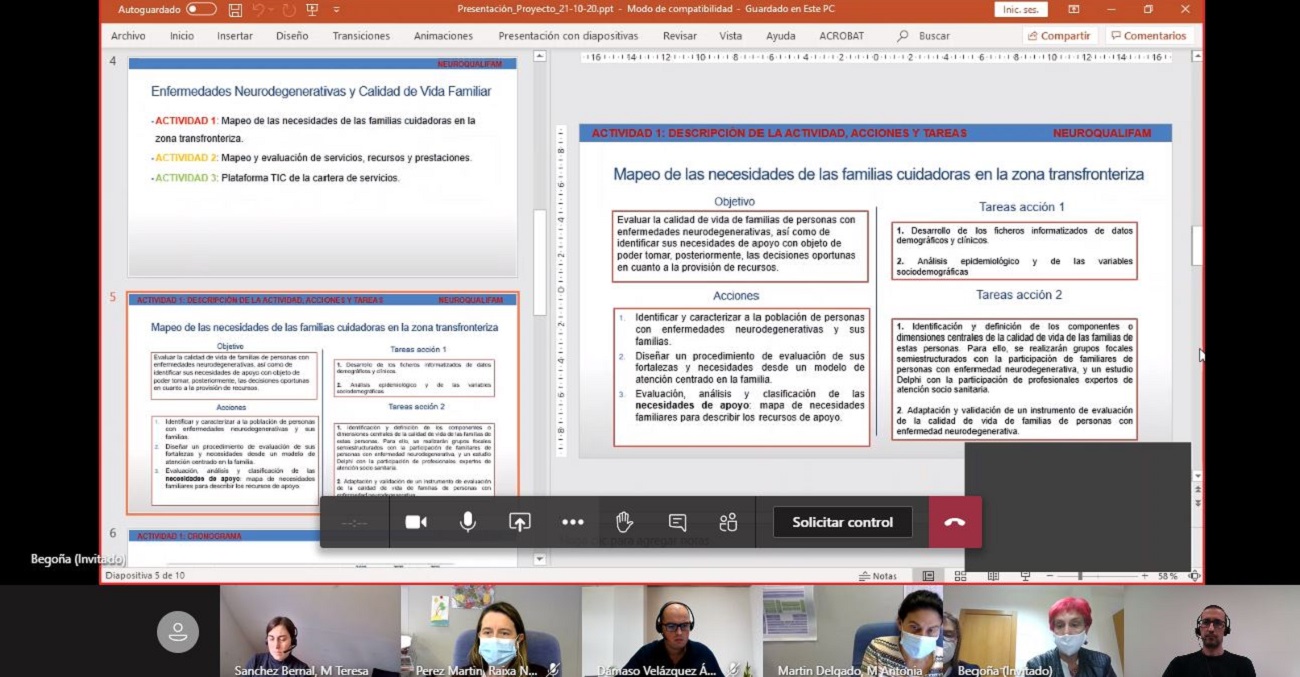Expand the Quick Access Toolbar customize arrow
Screen dimensions: 1300x677
coord(336,10)
